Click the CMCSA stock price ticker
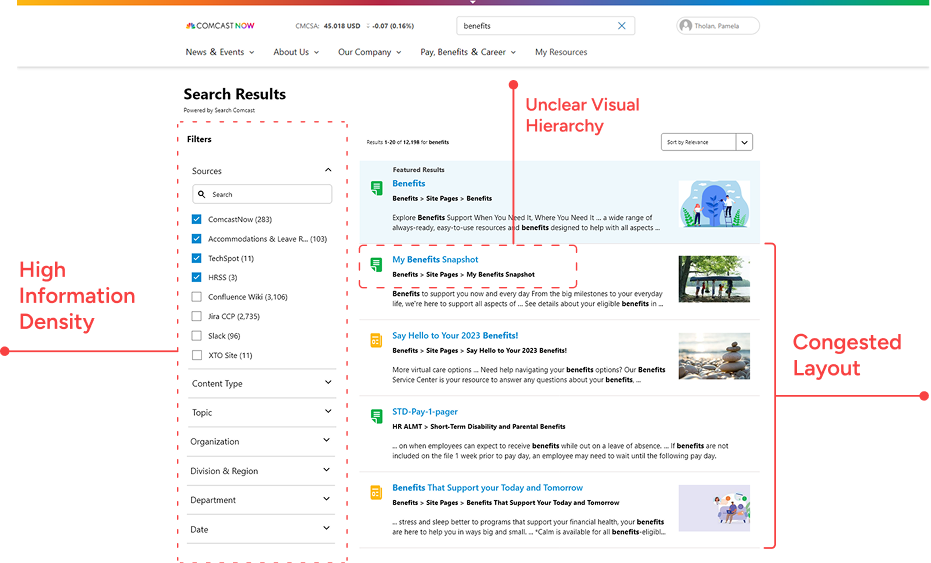 coord(354,26)
